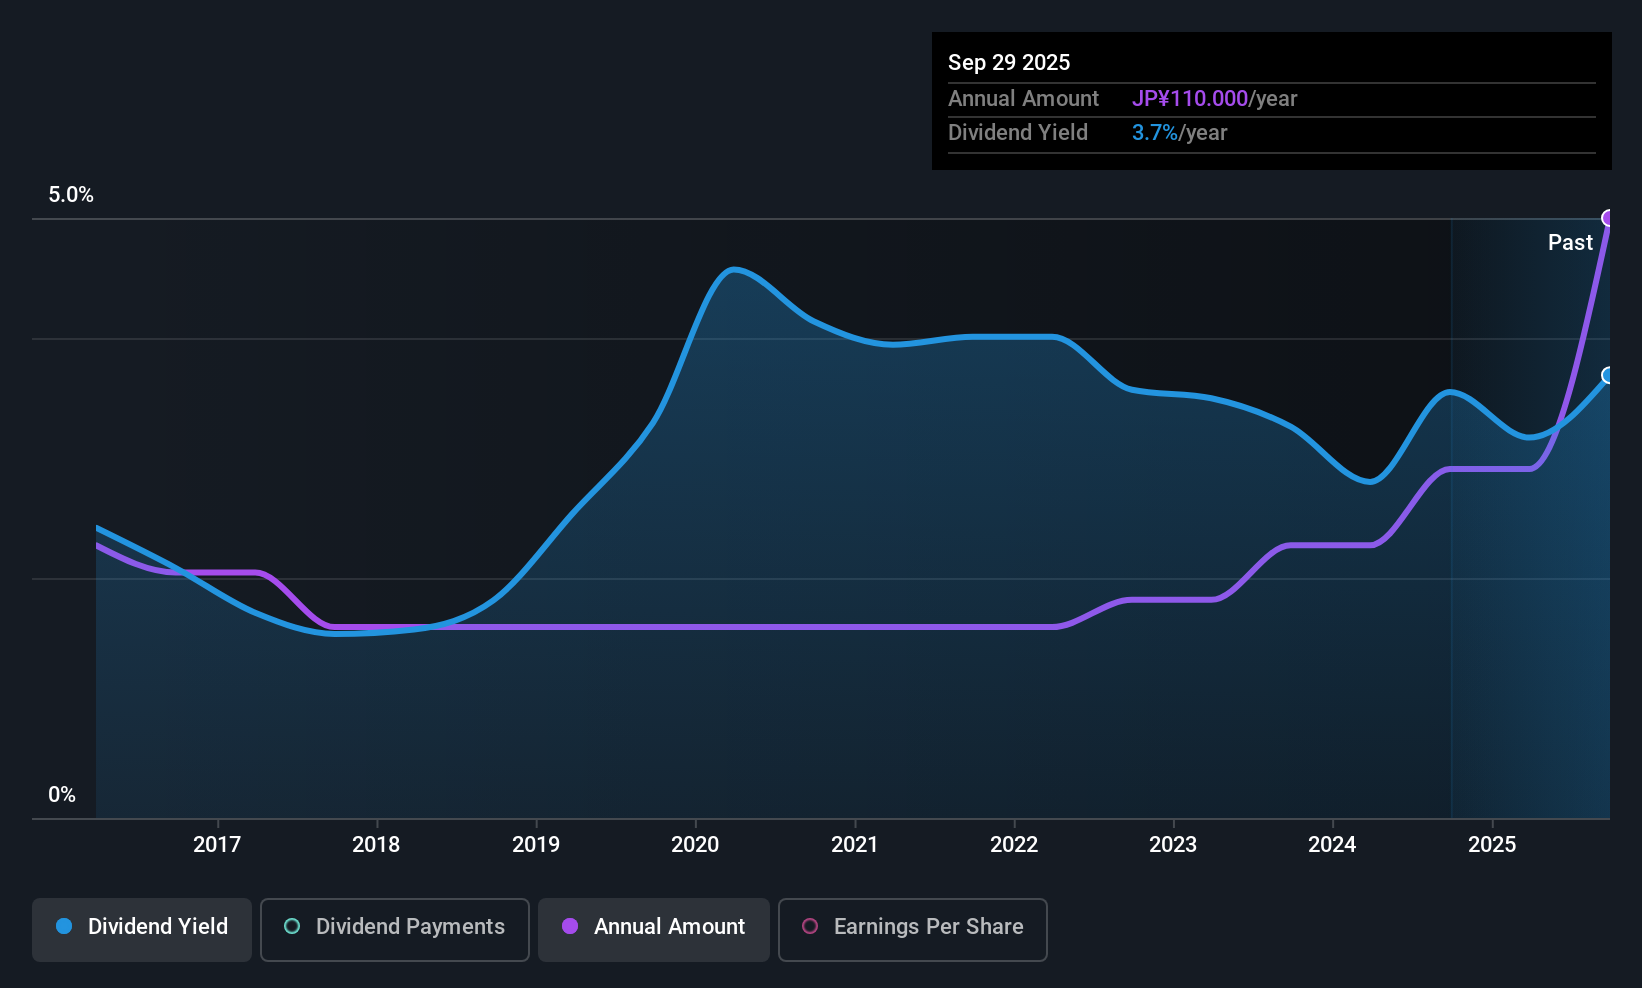Click the 2017 x-axis label

[x=217, y=845]
